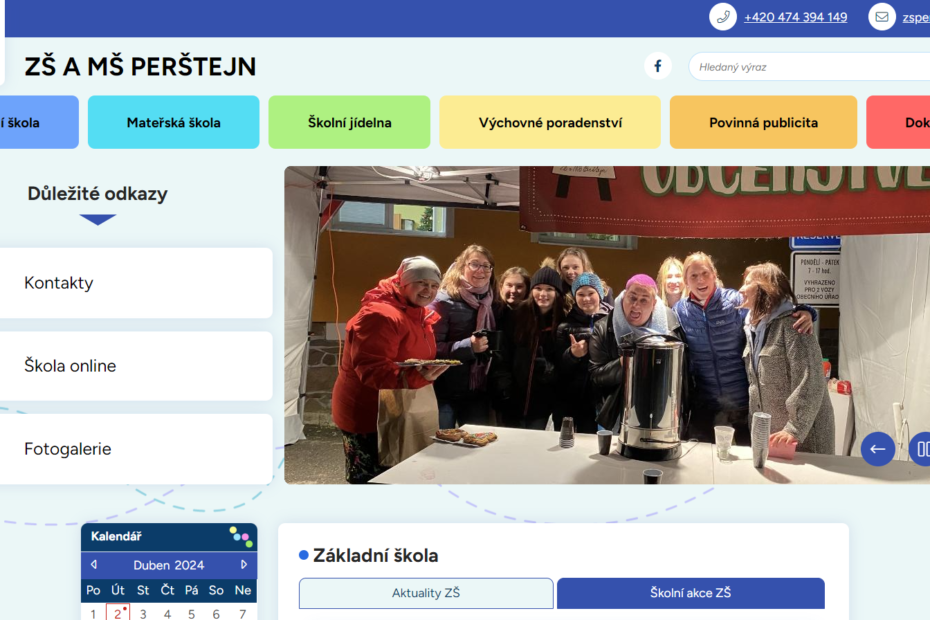930x620 pixels.
Task: Click the email envelope icon
Action: 881,17
